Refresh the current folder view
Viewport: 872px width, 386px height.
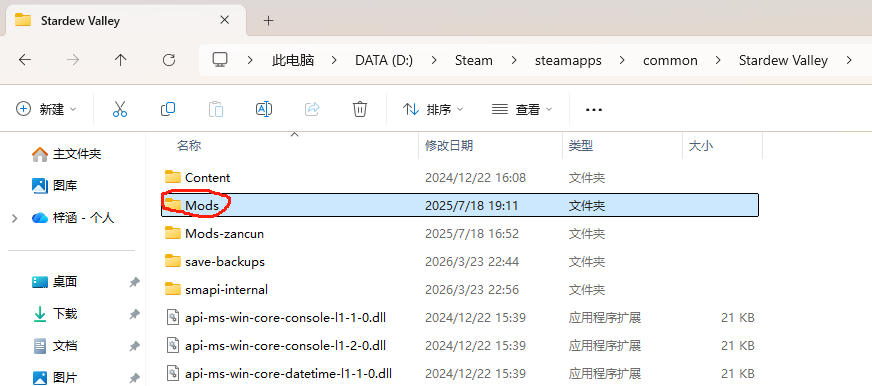tap(169, 60)
